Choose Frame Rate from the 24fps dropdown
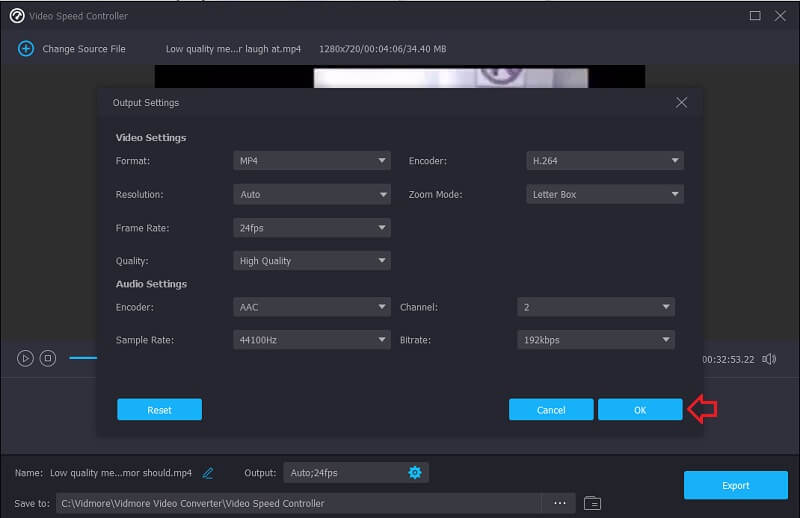 (311, 228)
